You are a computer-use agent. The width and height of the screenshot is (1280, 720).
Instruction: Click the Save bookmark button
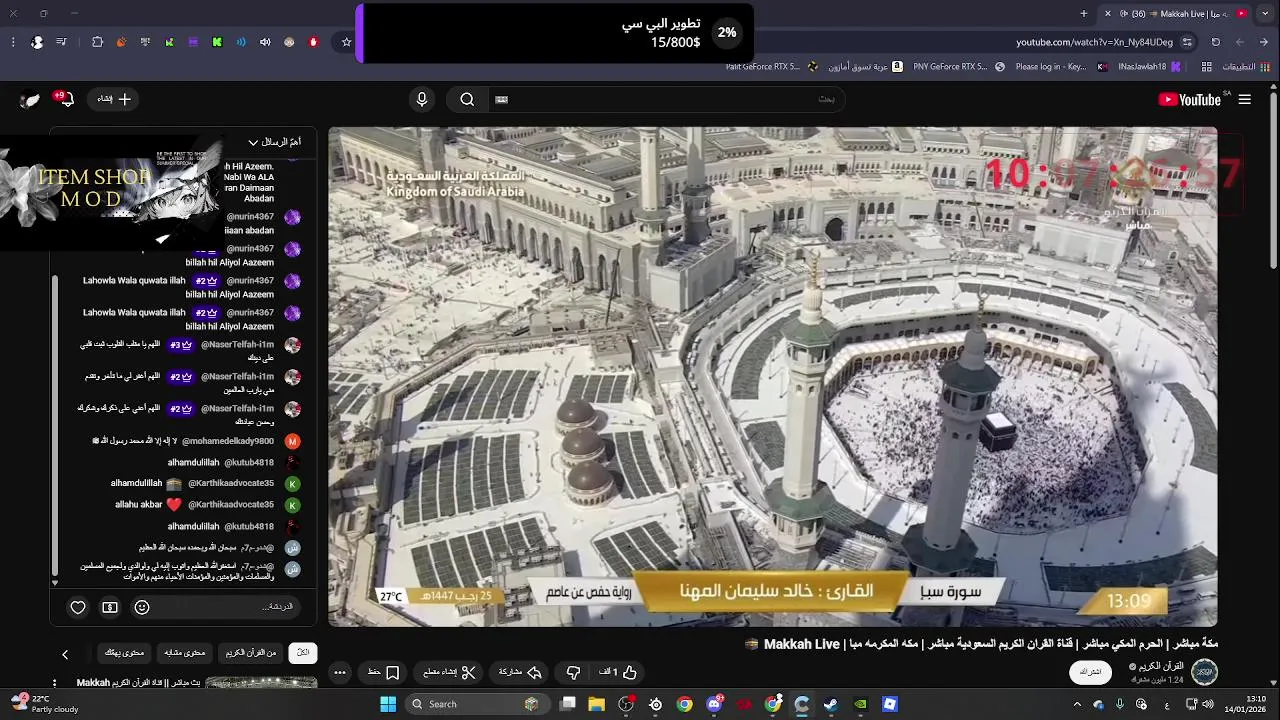(x=384, y=672)
